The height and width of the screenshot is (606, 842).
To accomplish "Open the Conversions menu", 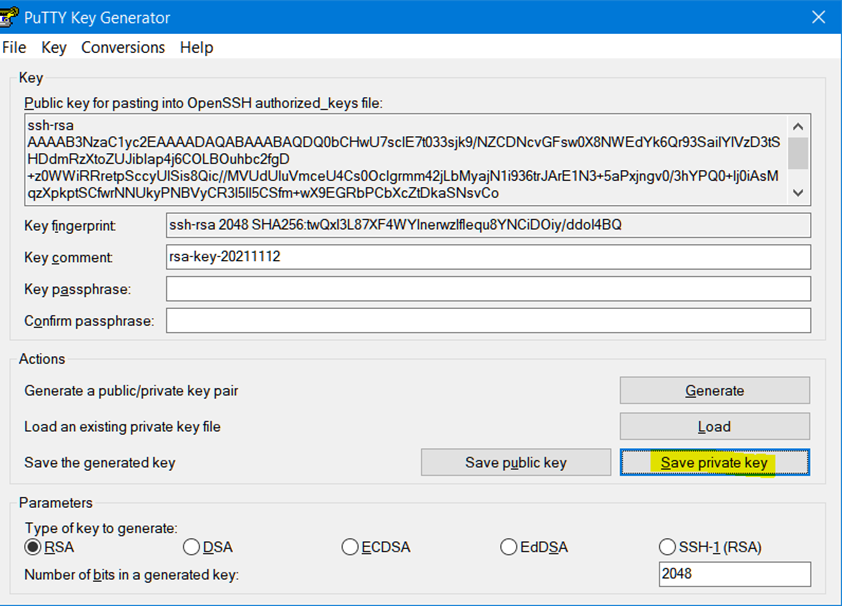I will (123, 47).
